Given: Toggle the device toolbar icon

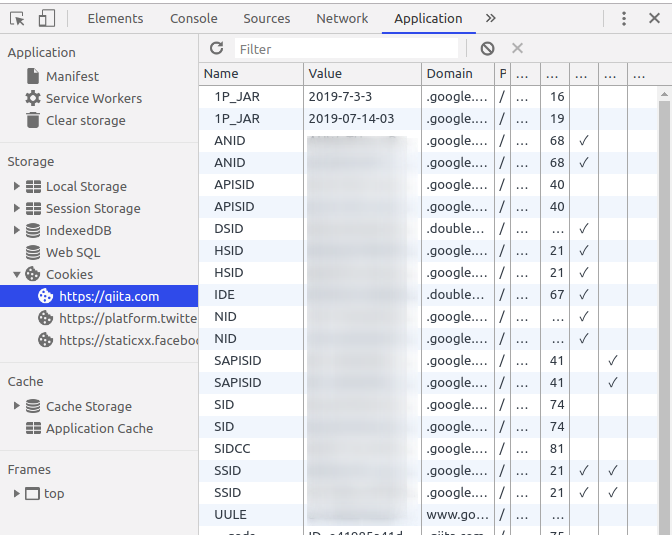Looking at the screenshot, I should 47,18.
